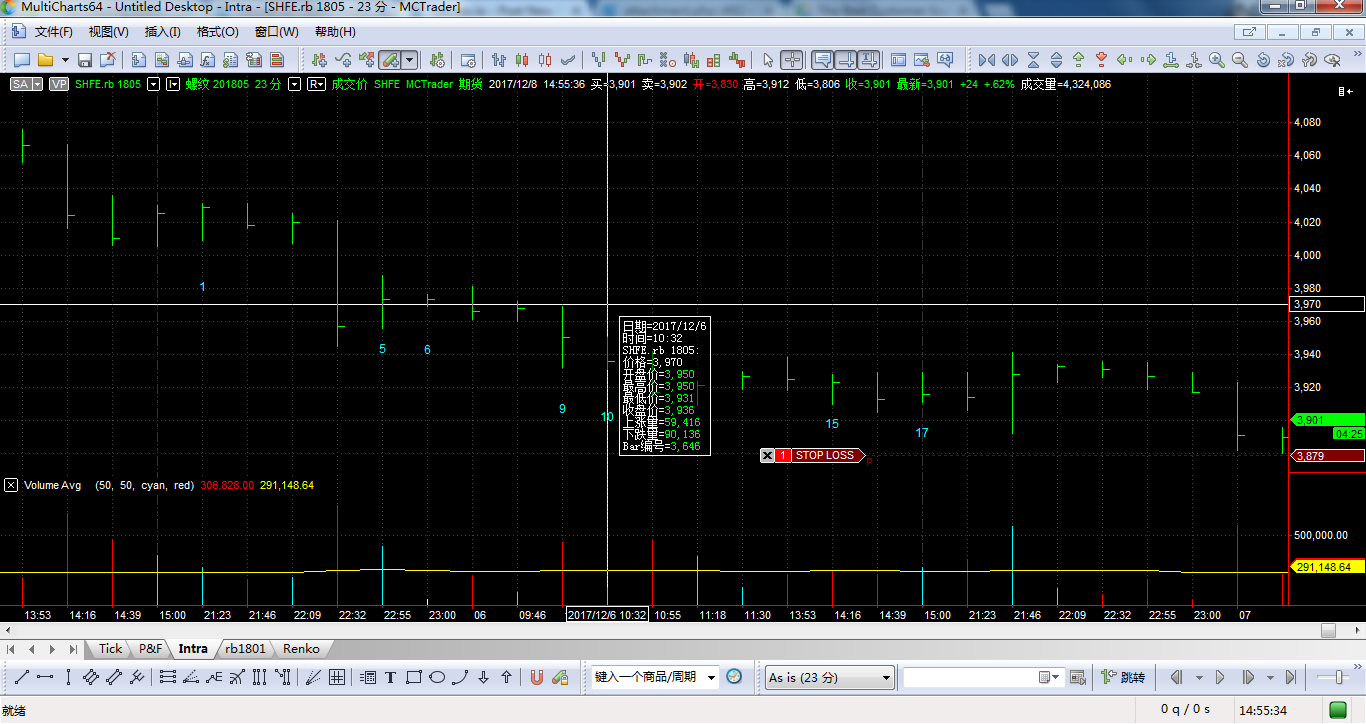
Task: Switch chart style to candlestick
Action: [522, 60]
